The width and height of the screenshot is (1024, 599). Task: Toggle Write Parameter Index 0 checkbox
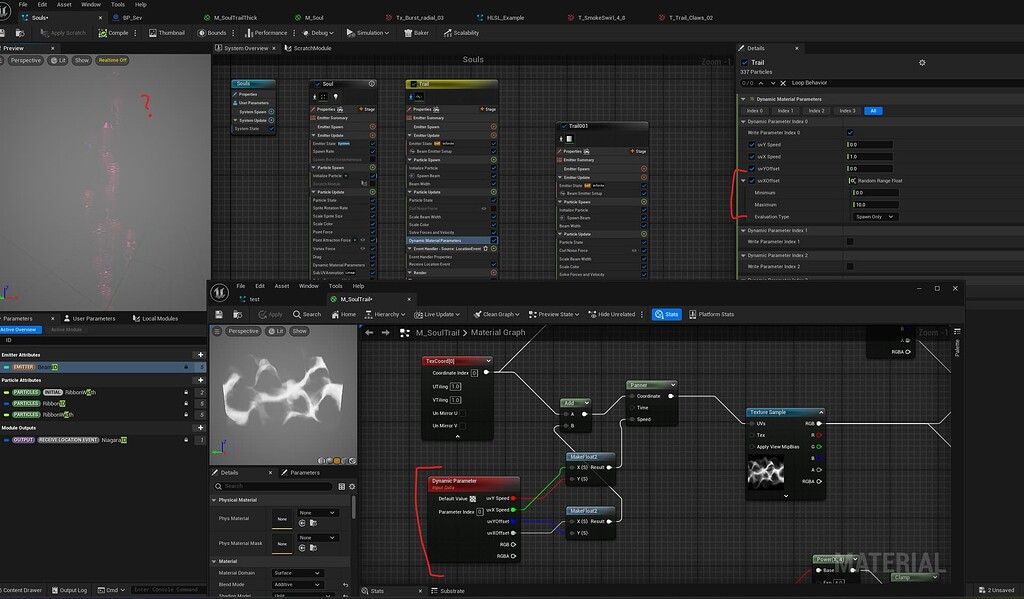848,131
